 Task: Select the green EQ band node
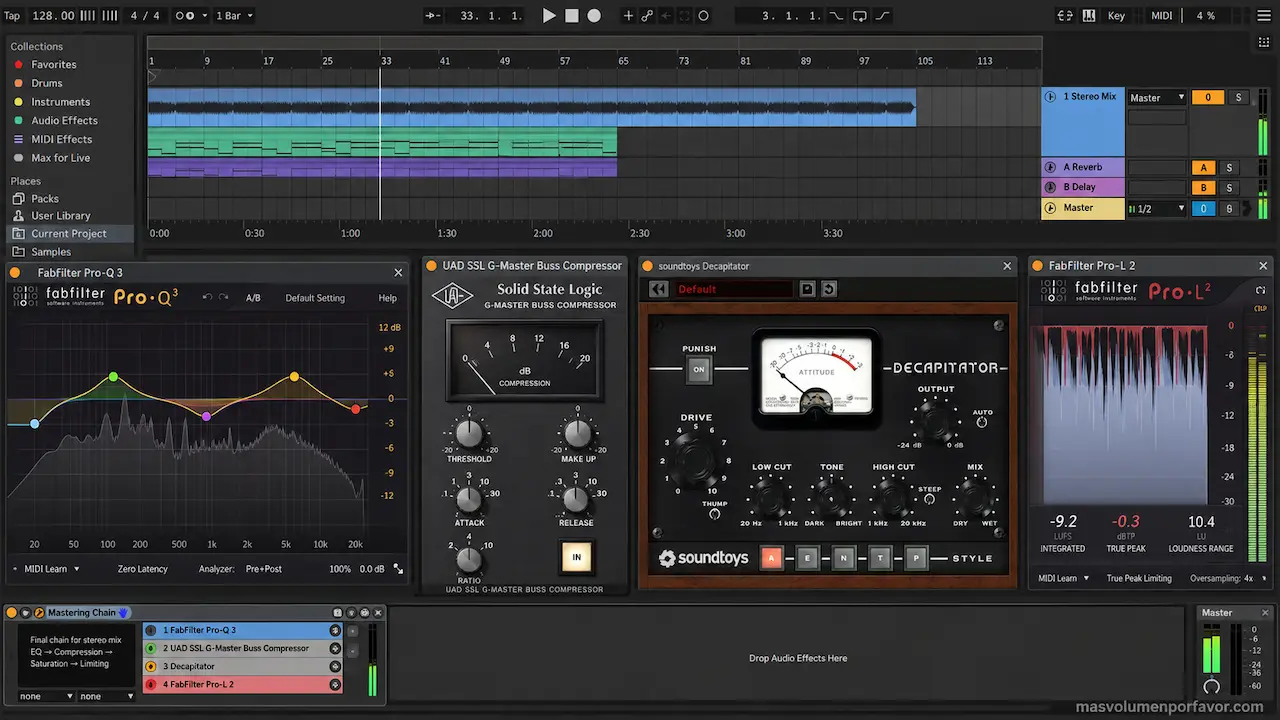tap(113, 377)
